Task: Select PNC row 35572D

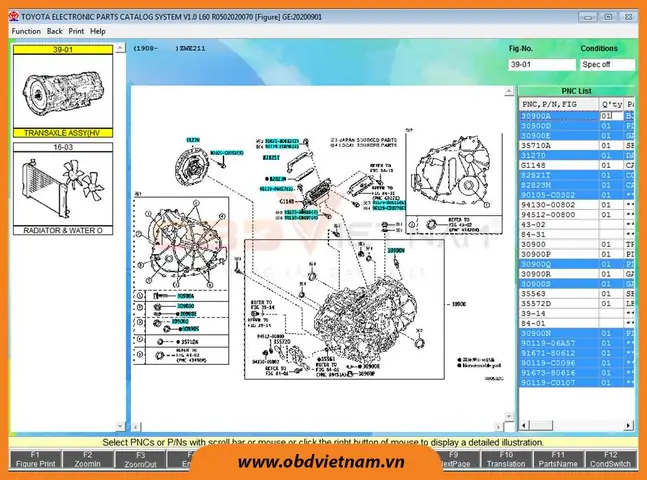Action: tap(577, 304)
